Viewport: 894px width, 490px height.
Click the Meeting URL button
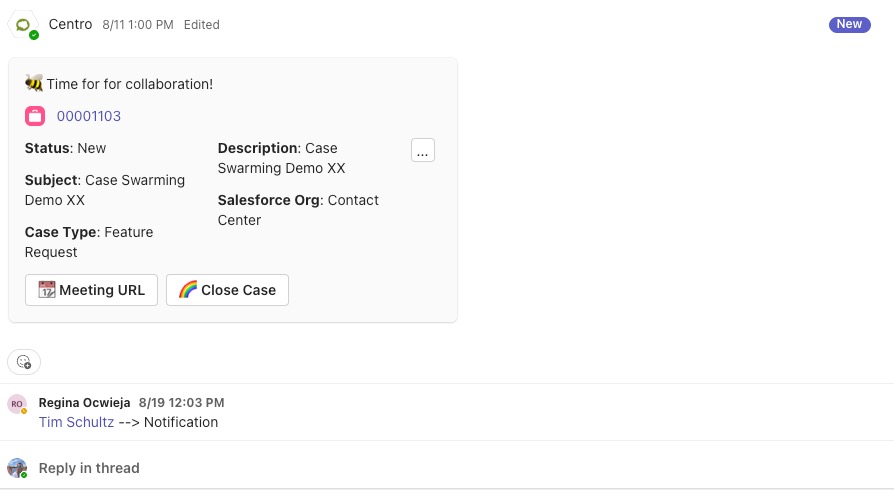tap(91, 290)
